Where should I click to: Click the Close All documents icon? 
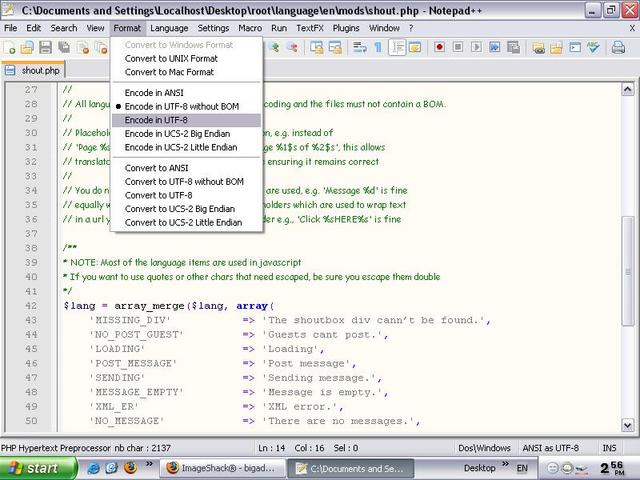click(x=102, y=48)
